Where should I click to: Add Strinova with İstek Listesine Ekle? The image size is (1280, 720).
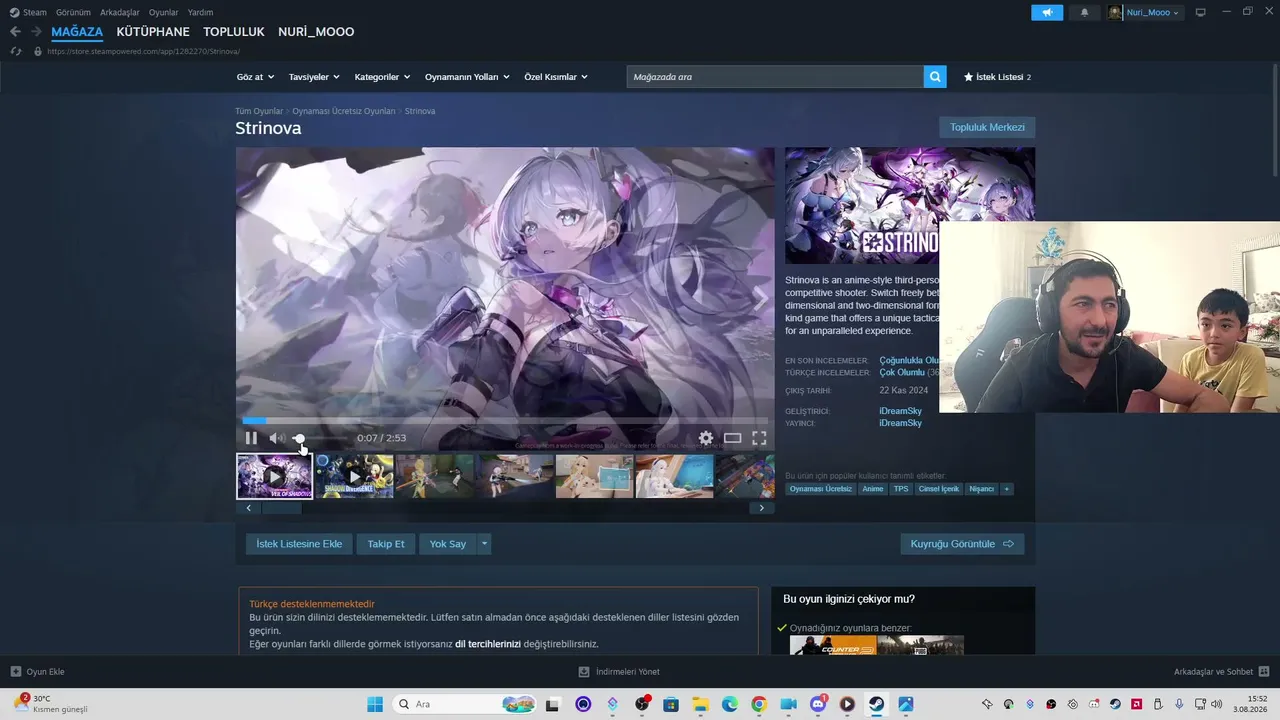tap(299, 544)
